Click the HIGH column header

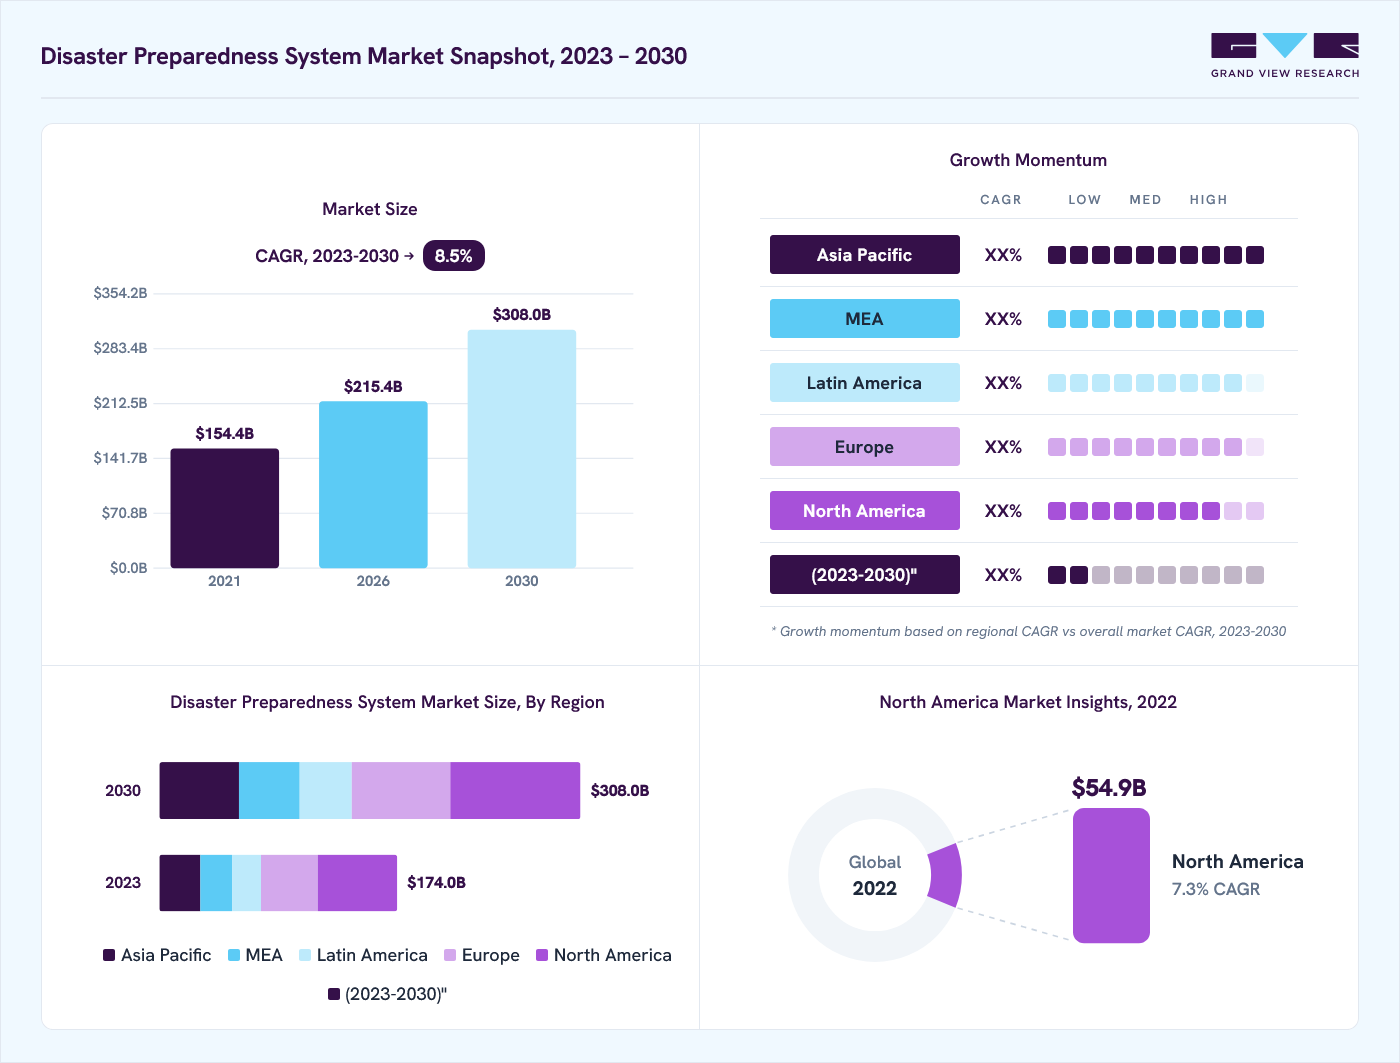[x=1208, y=200]
